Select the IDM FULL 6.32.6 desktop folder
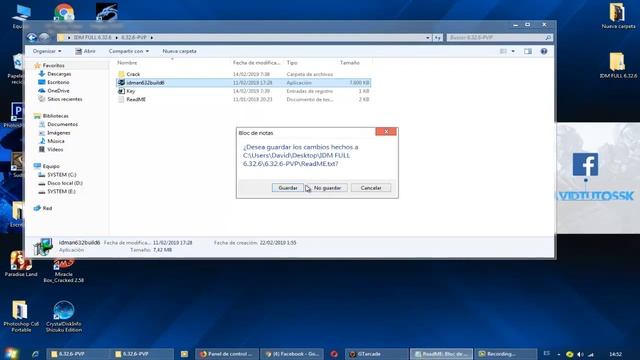640x360 pixels. 618,65
